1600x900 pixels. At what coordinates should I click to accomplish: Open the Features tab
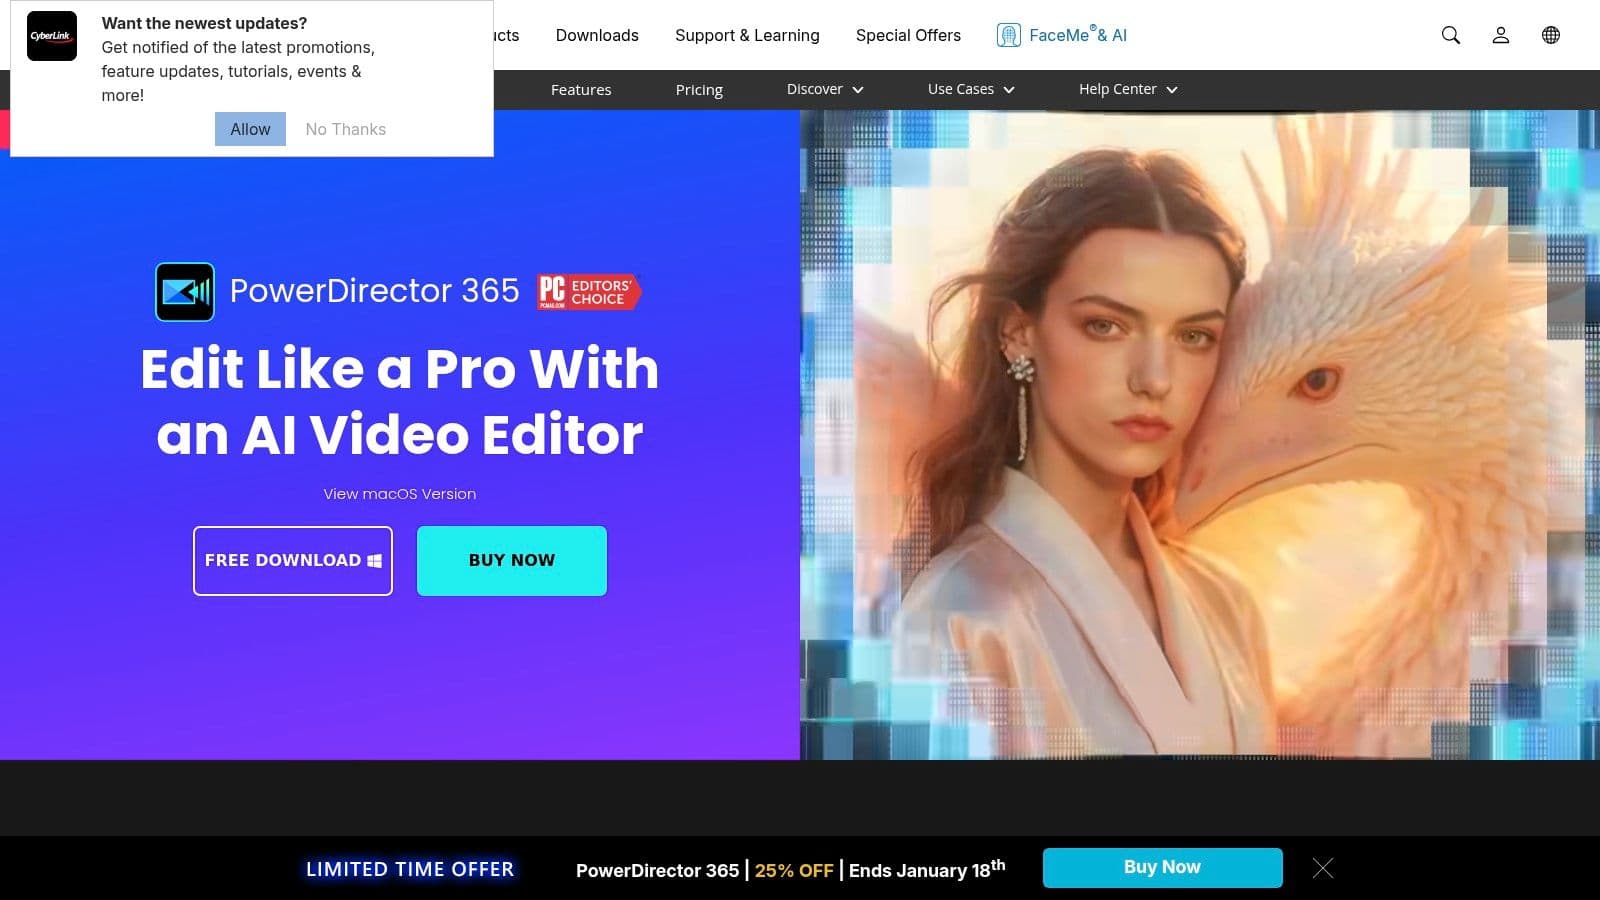[581, 89]
